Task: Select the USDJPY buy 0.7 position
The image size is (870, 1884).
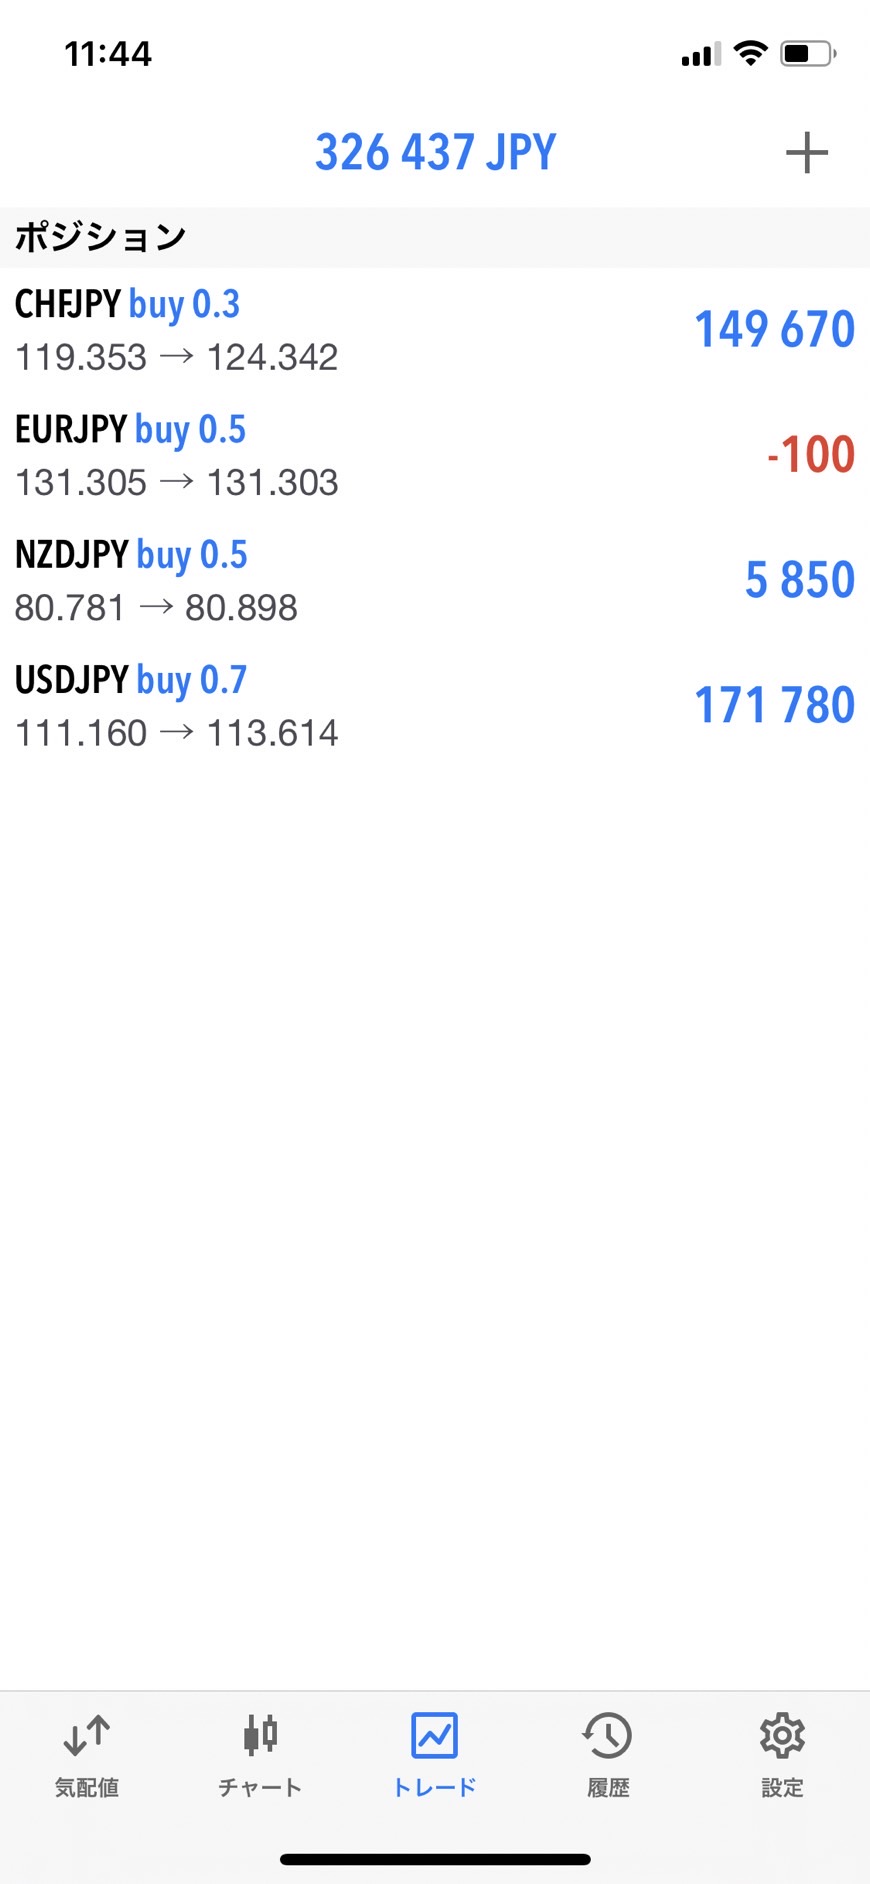Action: (435, 706)
